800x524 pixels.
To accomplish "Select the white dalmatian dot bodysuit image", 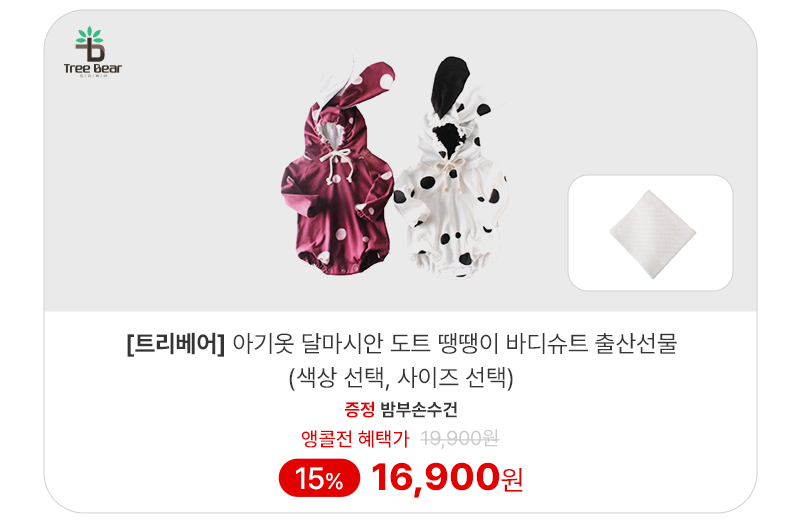I will pos(451,167).
